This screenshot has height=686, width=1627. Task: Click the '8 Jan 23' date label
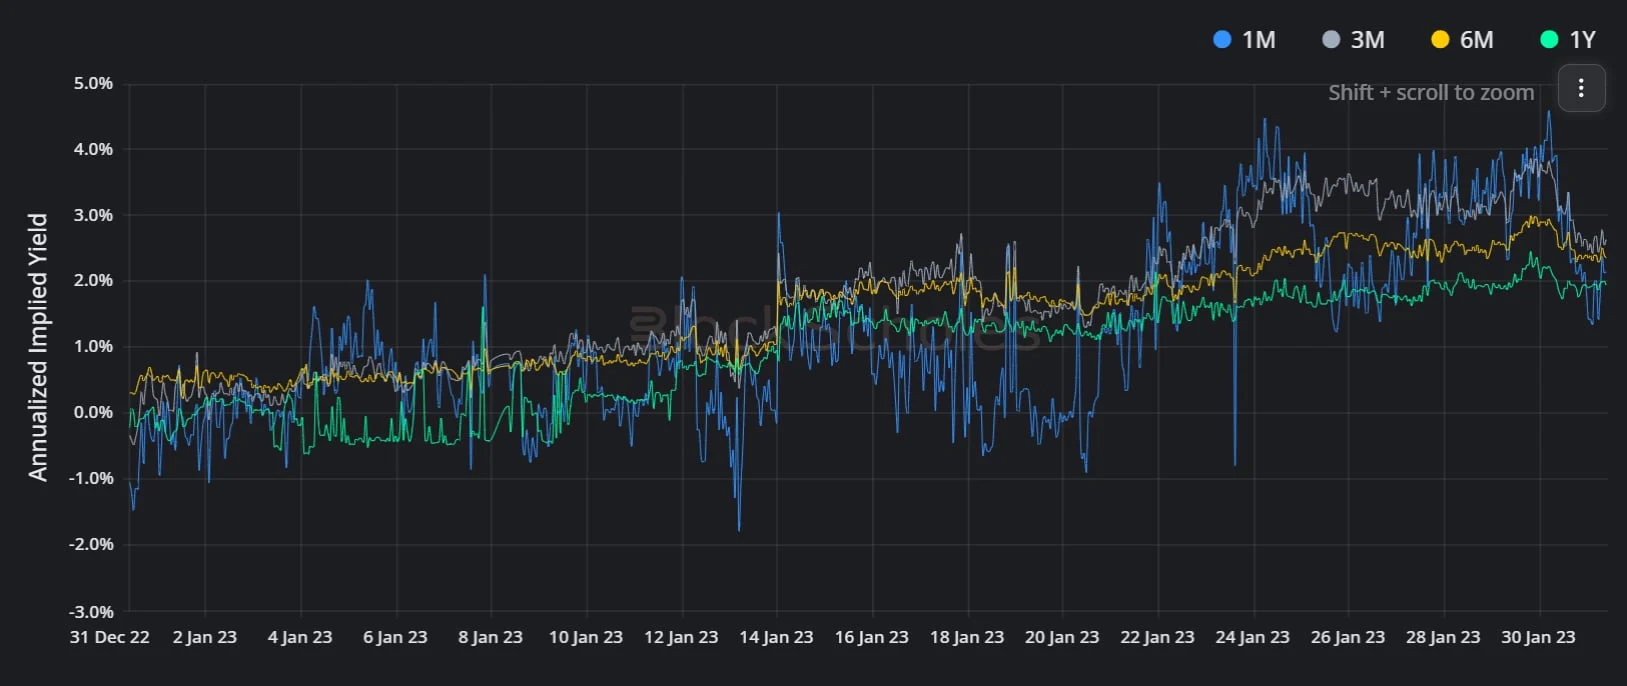click(x=490, y=637)
